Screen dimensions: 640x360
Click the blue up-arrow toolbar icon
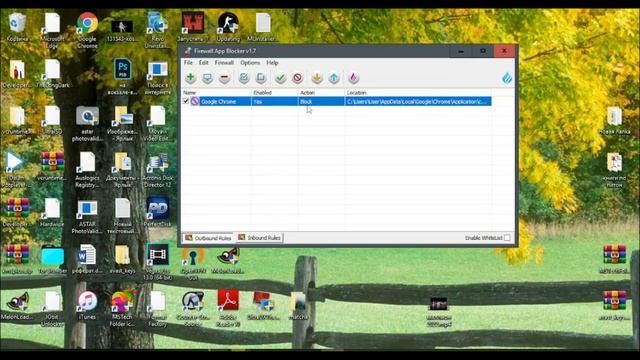[x=334, y=78]
